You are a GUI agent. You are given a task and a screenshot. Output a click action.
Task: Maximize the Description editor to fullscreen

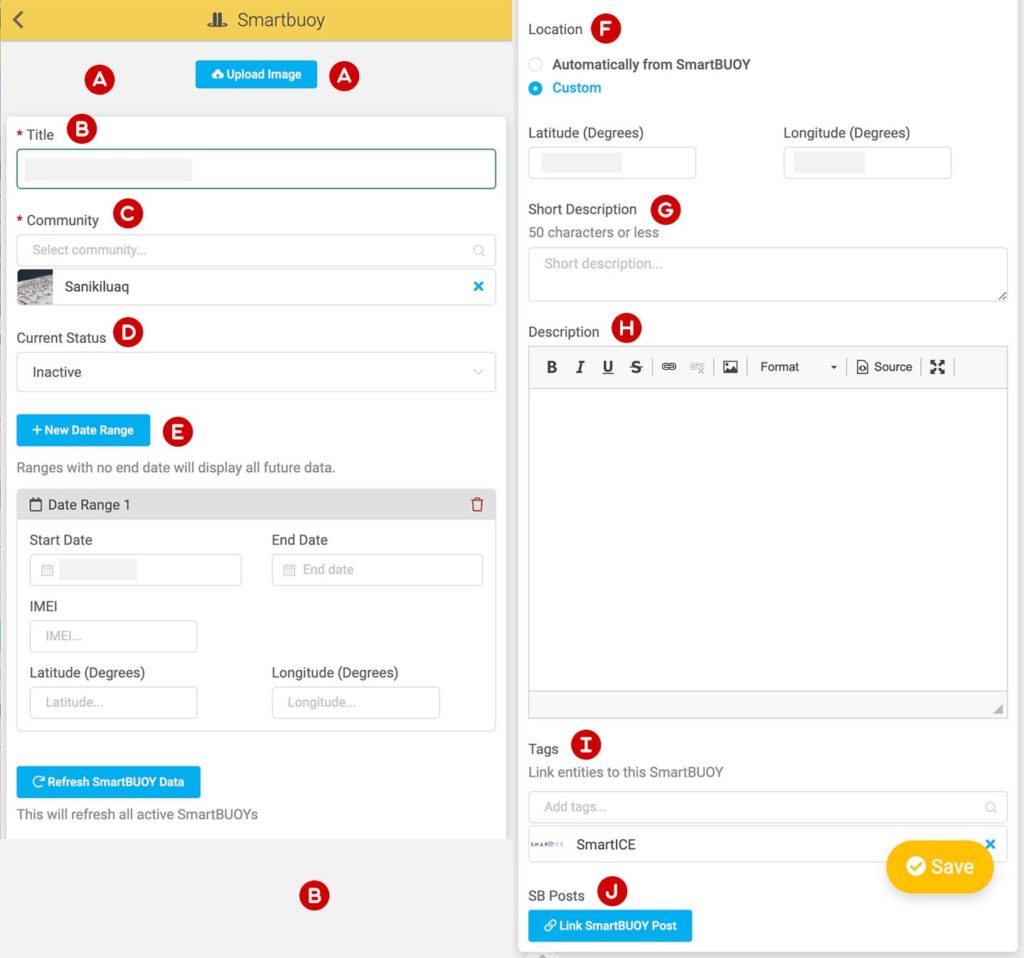[x=937, y=367]
